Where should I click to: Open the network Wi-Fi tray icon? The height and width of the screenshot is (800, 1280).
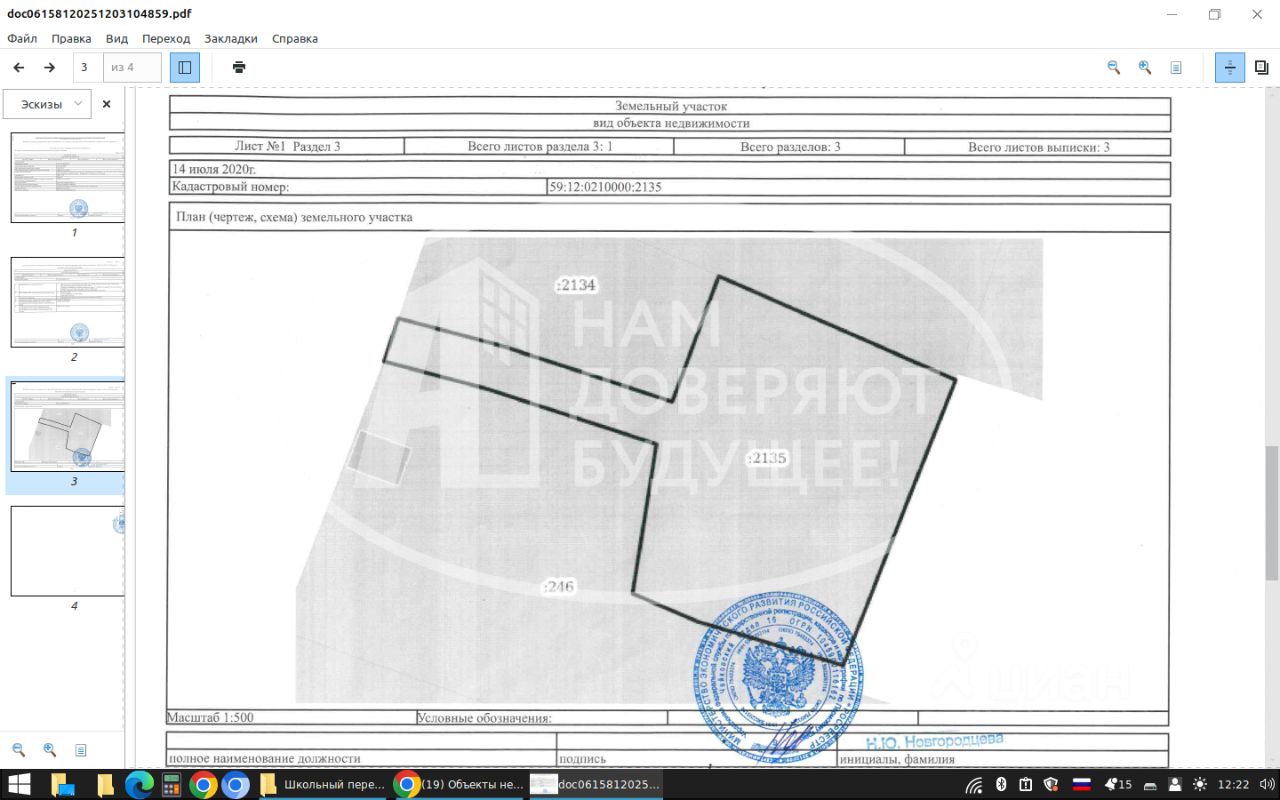coord(973,784)
